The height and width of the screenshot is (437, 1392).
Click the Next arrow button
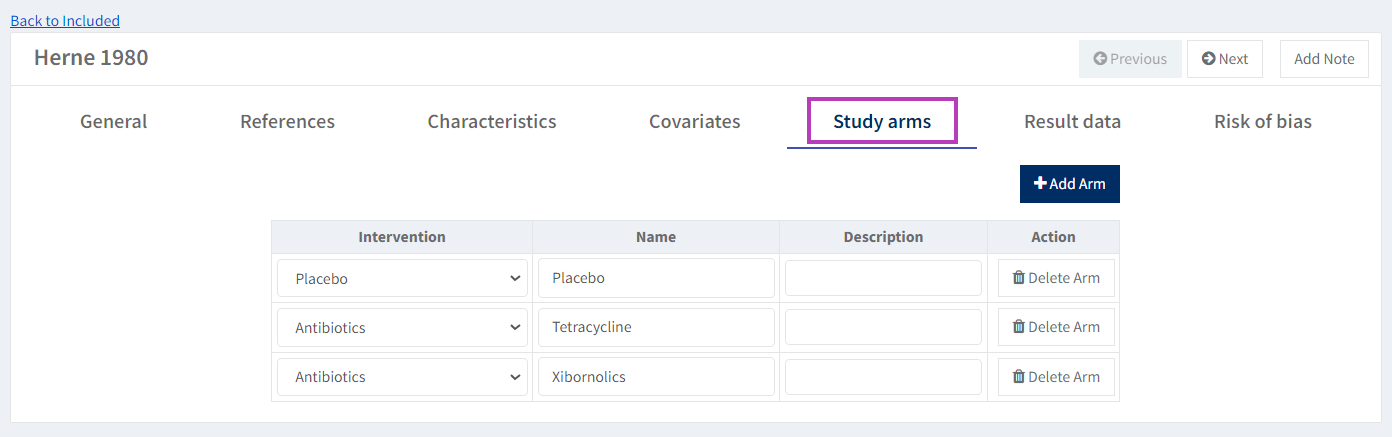[1224, 59]
